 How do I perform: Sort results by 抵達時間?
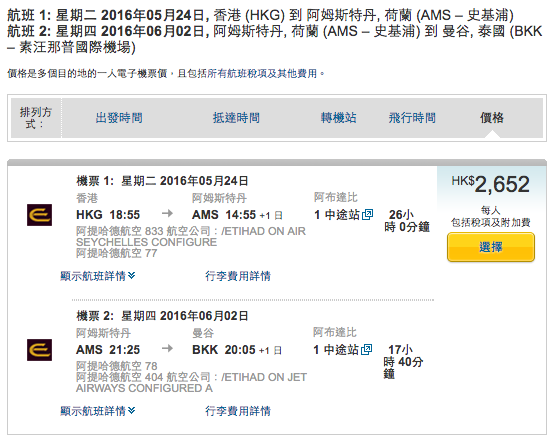pos(236,118)
